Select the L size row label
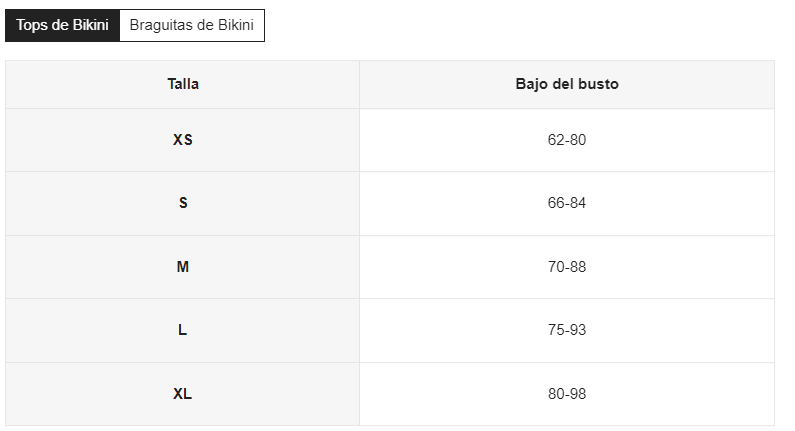795x431 pixels. click(183, 331)
